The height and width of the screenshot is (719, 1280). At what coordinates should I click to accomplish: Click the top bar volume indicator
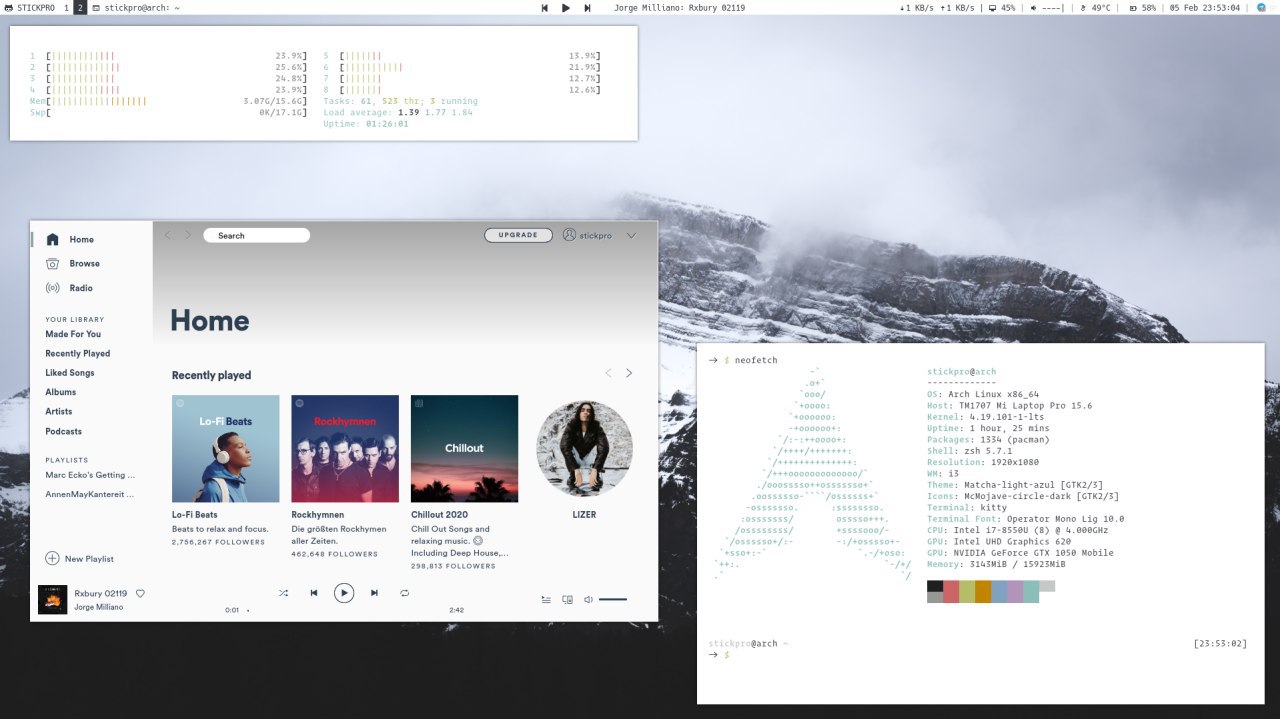1047,7
